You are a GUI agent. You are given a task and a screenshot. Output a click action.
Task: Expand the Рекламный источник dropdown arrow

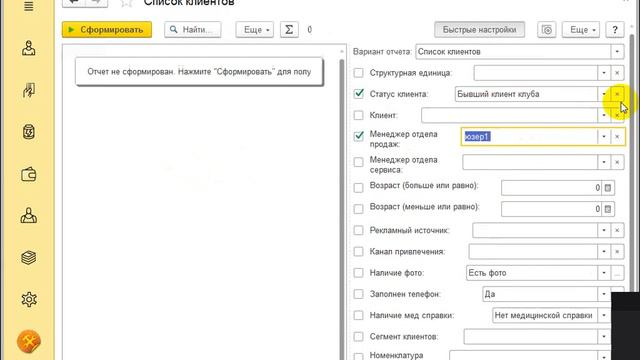point(604,231)
